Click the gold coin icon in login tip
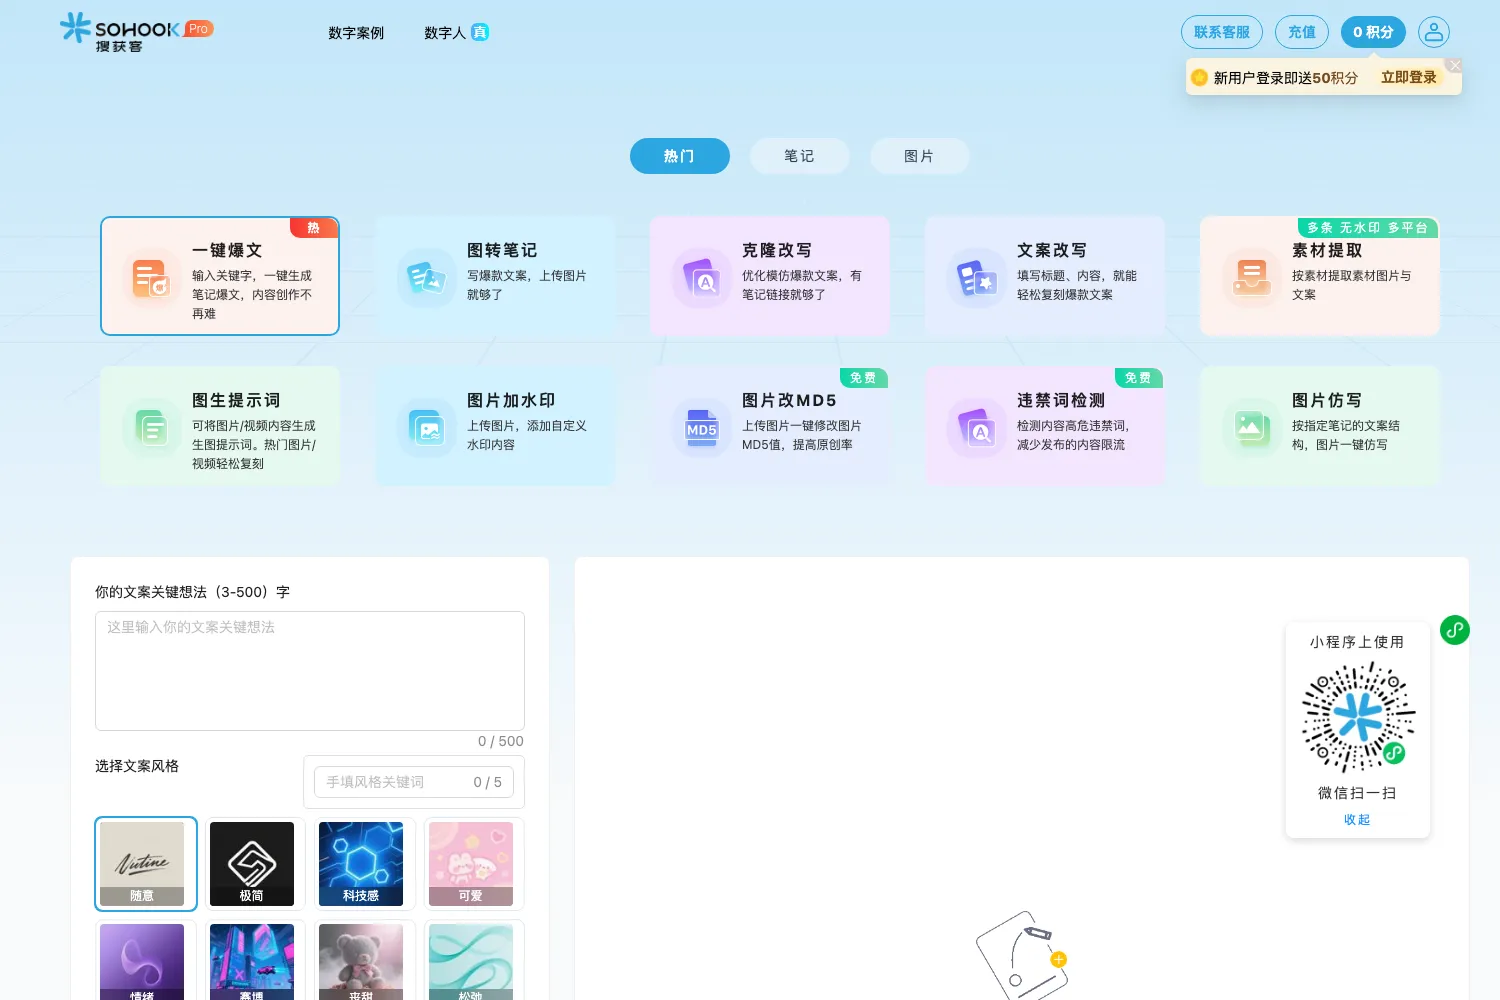This screenshot has width=1500, height=1000. coord(1199,77)
